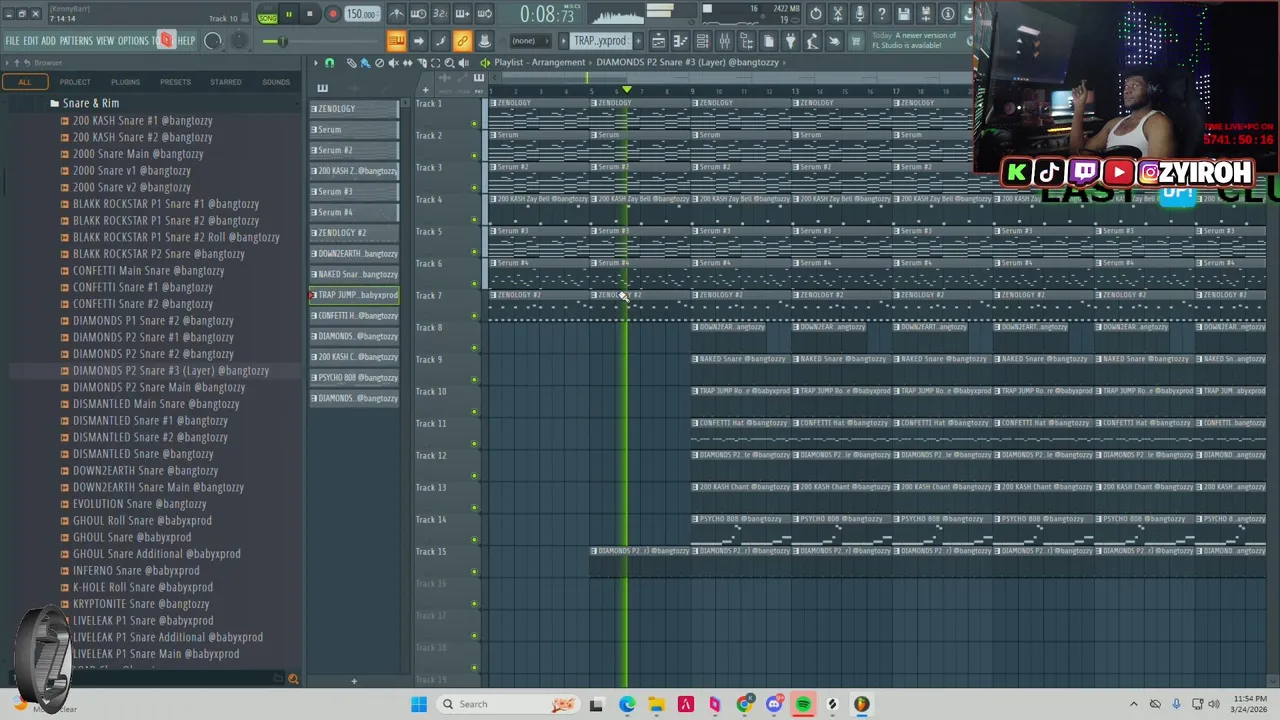Mute Track 1 with its green dot
Image resolution: width=1280 pixels, height=720 pixels.
[474, 124]
